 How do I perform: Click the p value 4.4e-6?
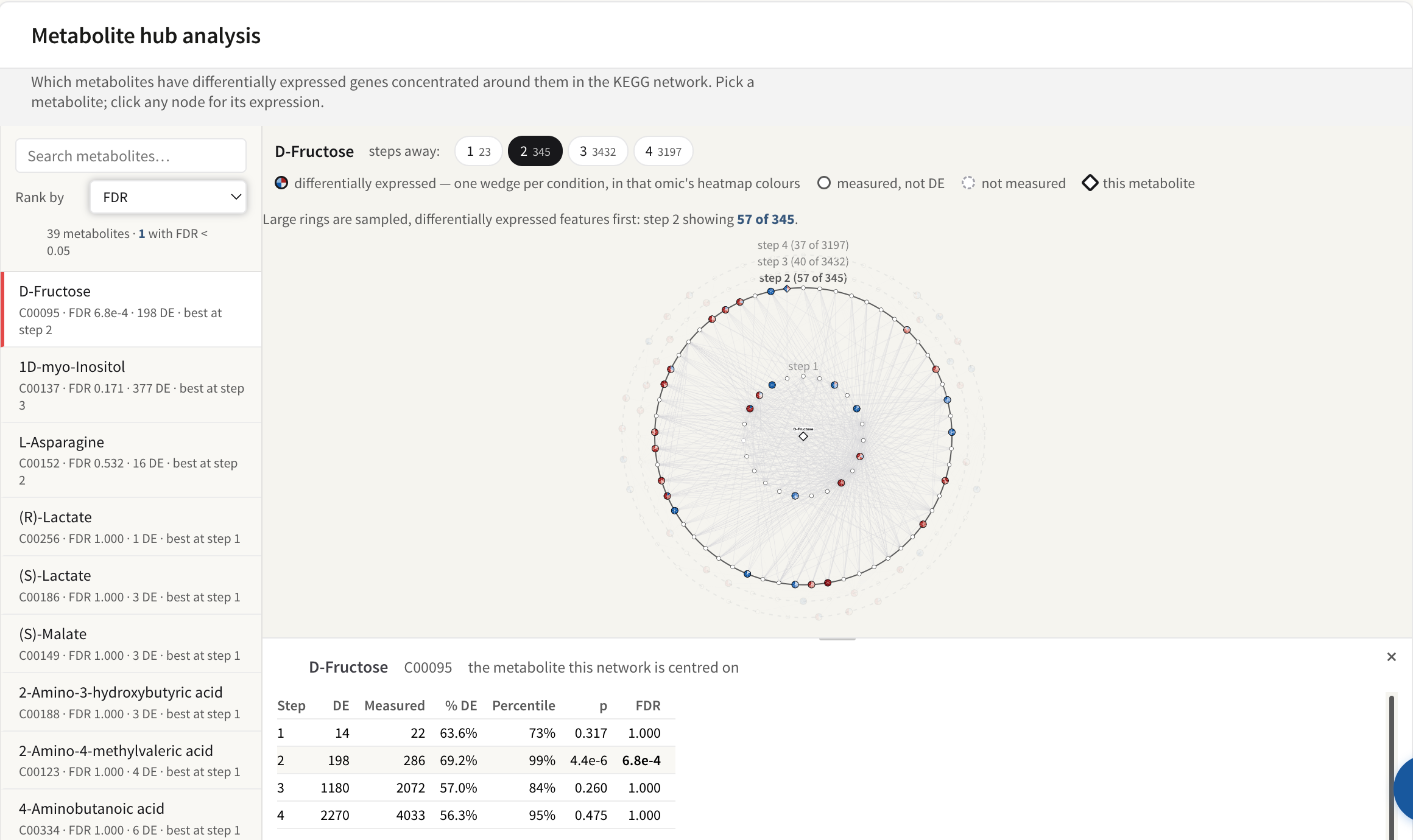tap(587, 760)
